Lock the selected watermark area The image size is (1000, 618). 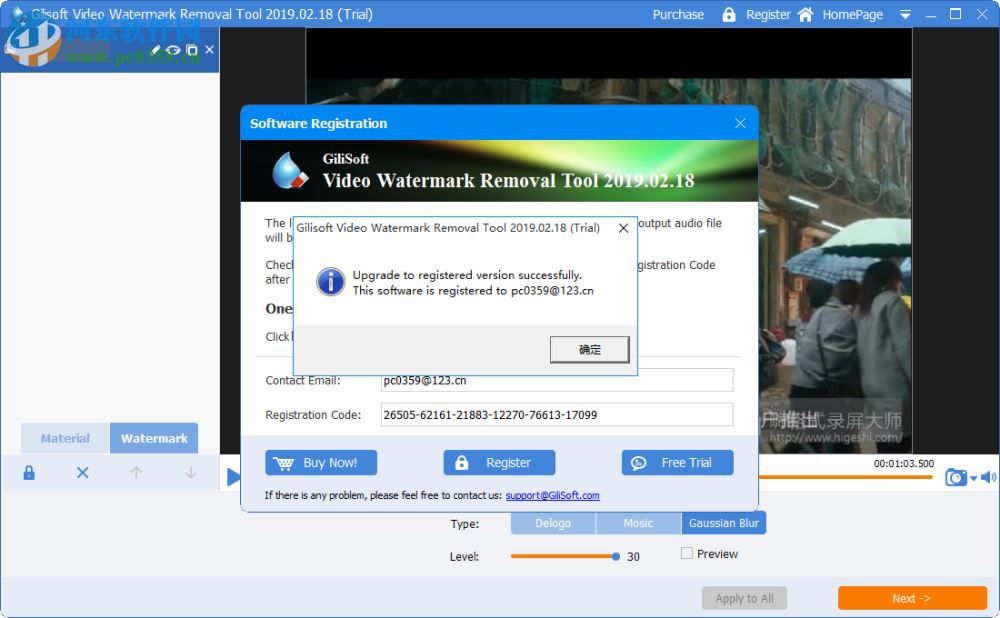pos(28,472)
